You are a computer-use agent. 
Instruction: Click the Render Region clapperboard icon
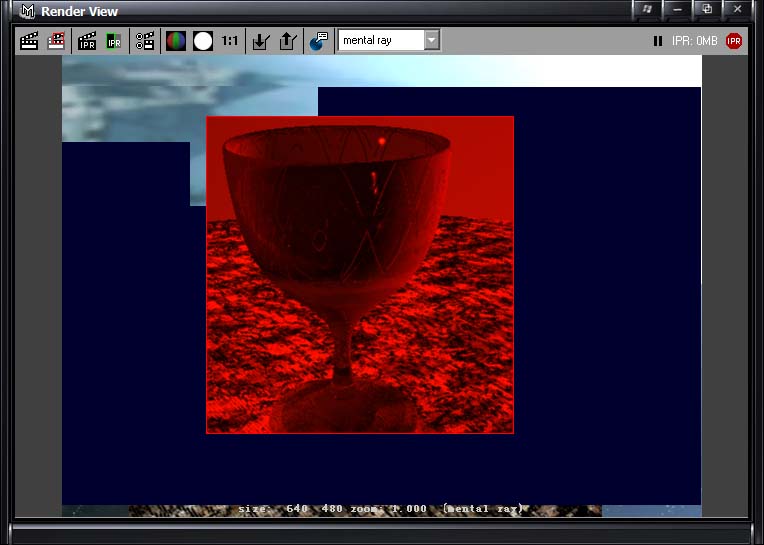coord(56,40)
